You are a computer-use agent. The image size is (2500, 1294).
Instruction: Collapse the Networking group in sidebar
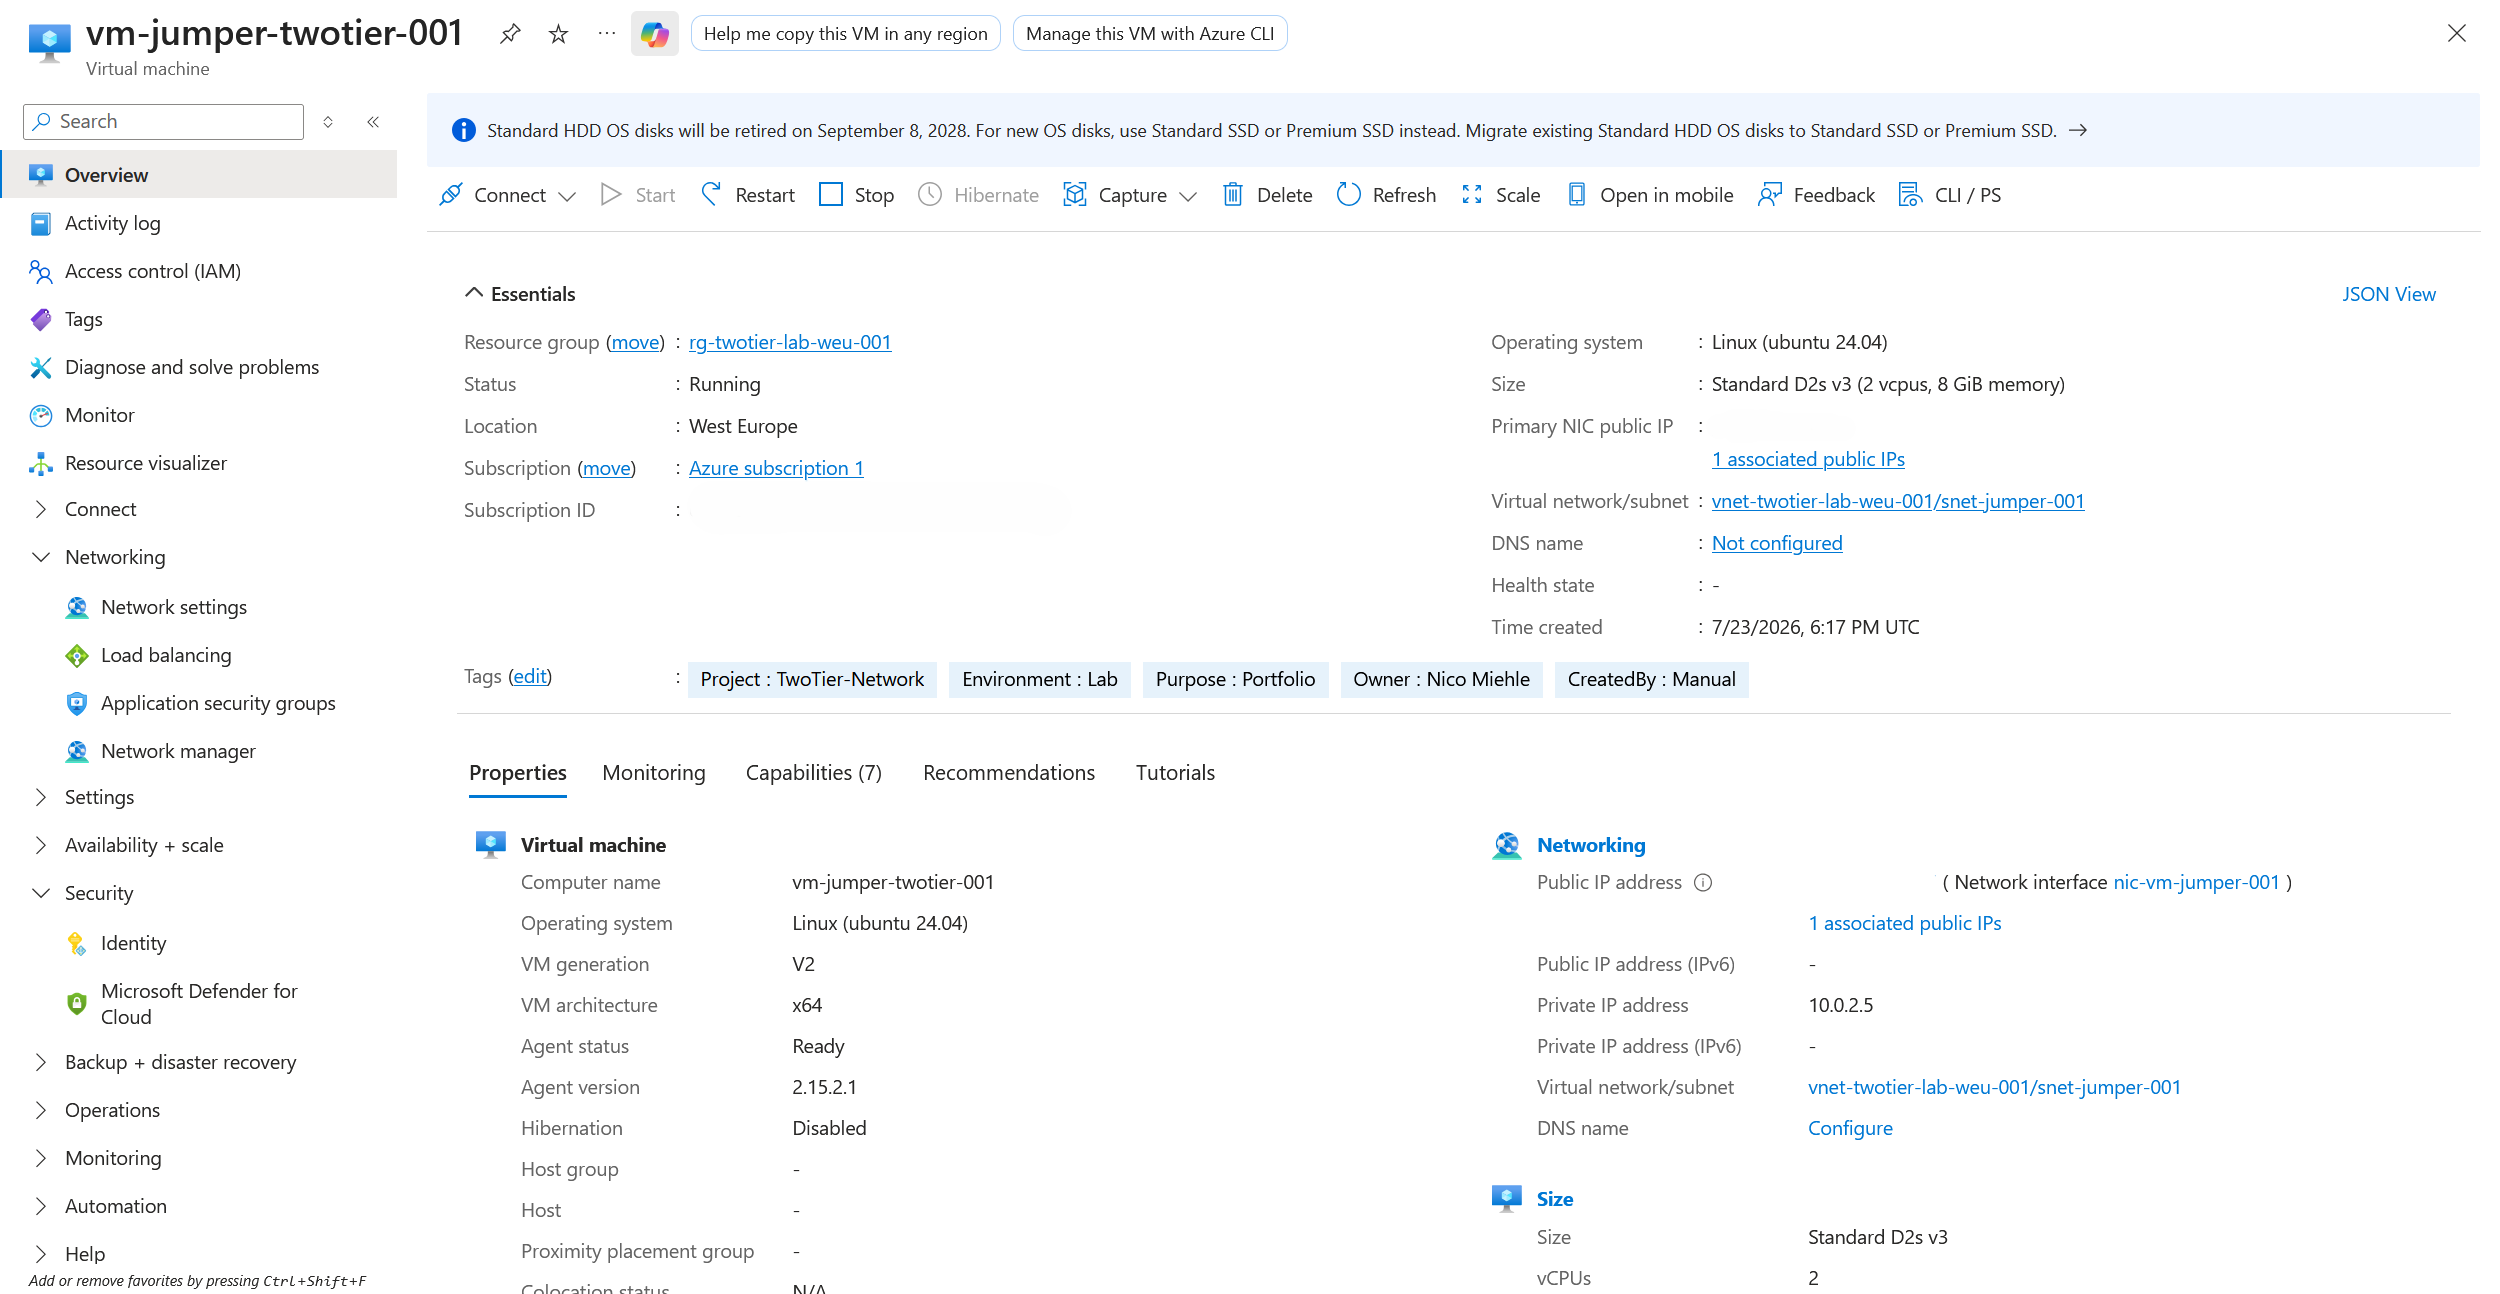pos(41,557)
